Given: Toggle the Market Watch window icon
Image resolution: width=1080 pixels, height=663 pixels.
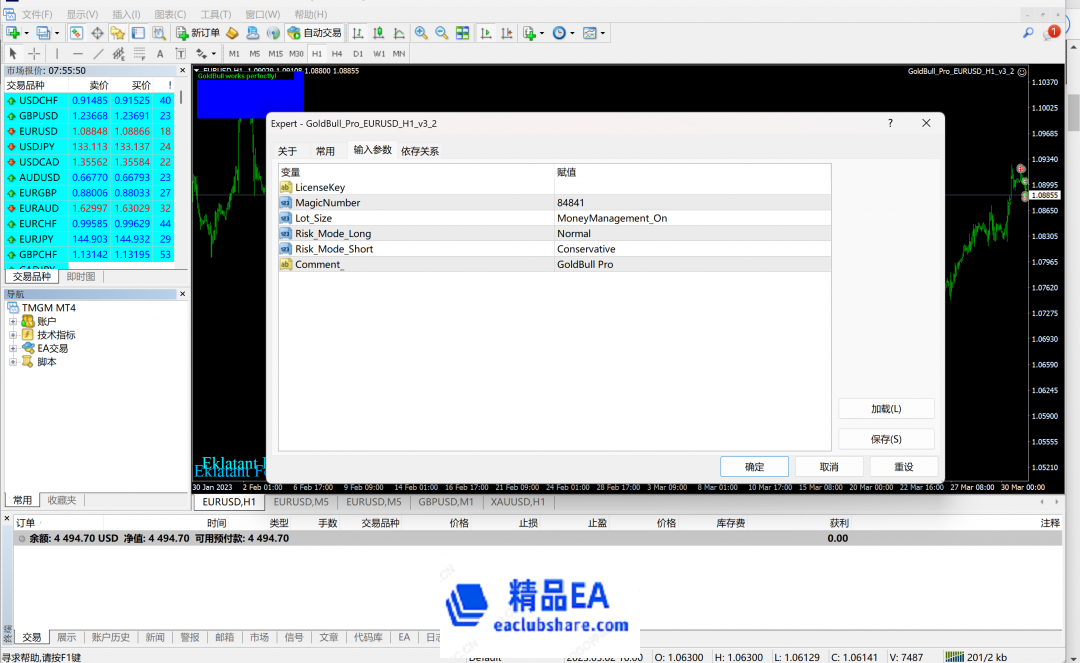Looking at the screenshot, I should 76,32.
